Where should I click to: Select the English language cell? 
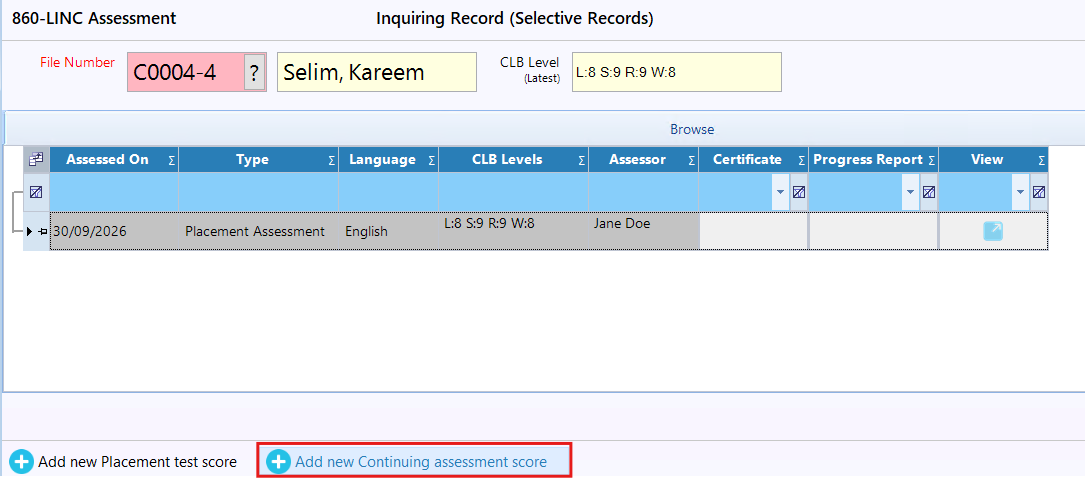(x=388, y=232)
